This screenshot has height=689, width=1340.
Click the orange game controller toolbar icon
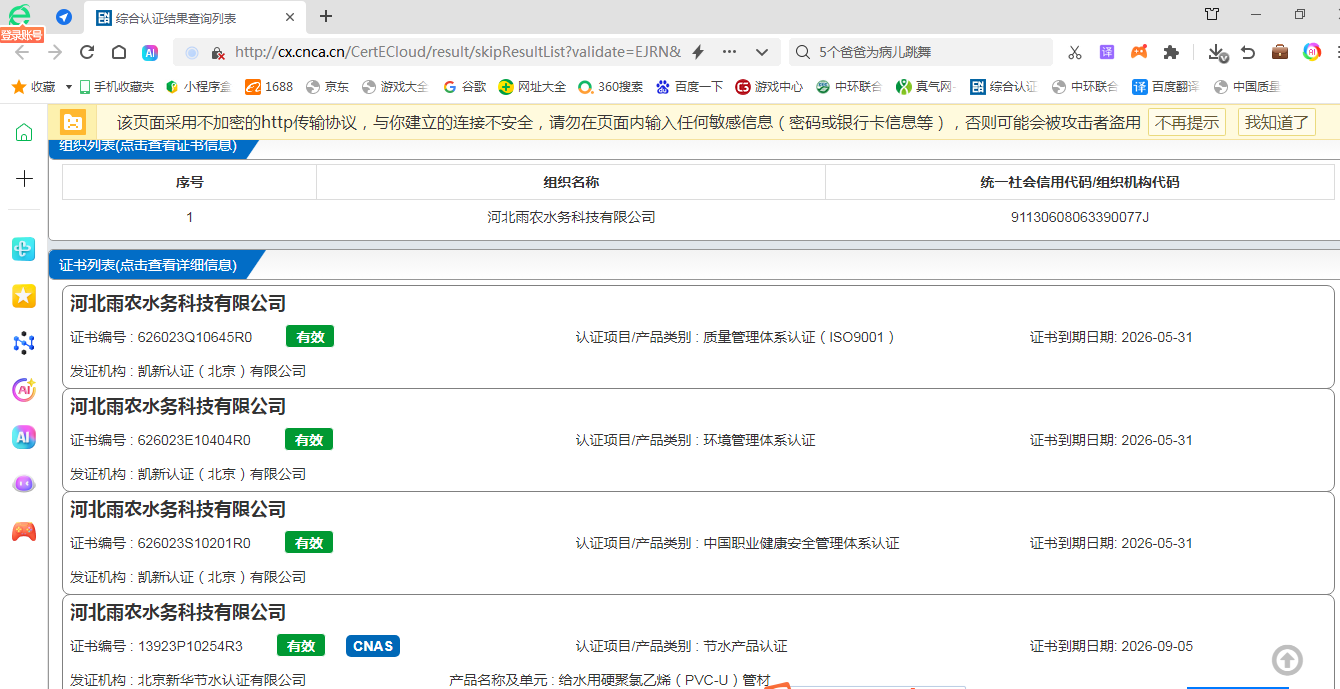click(x=1139, y=52)
